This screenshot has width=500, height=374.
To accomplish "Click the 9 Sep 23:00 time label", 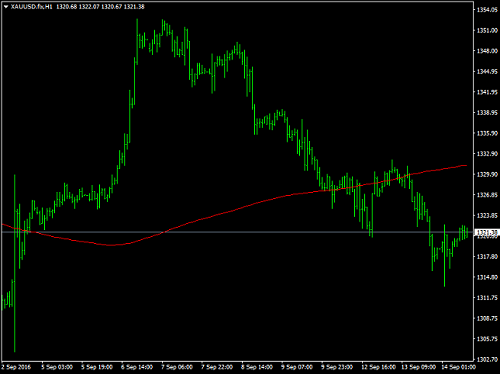I will point(337,367).
